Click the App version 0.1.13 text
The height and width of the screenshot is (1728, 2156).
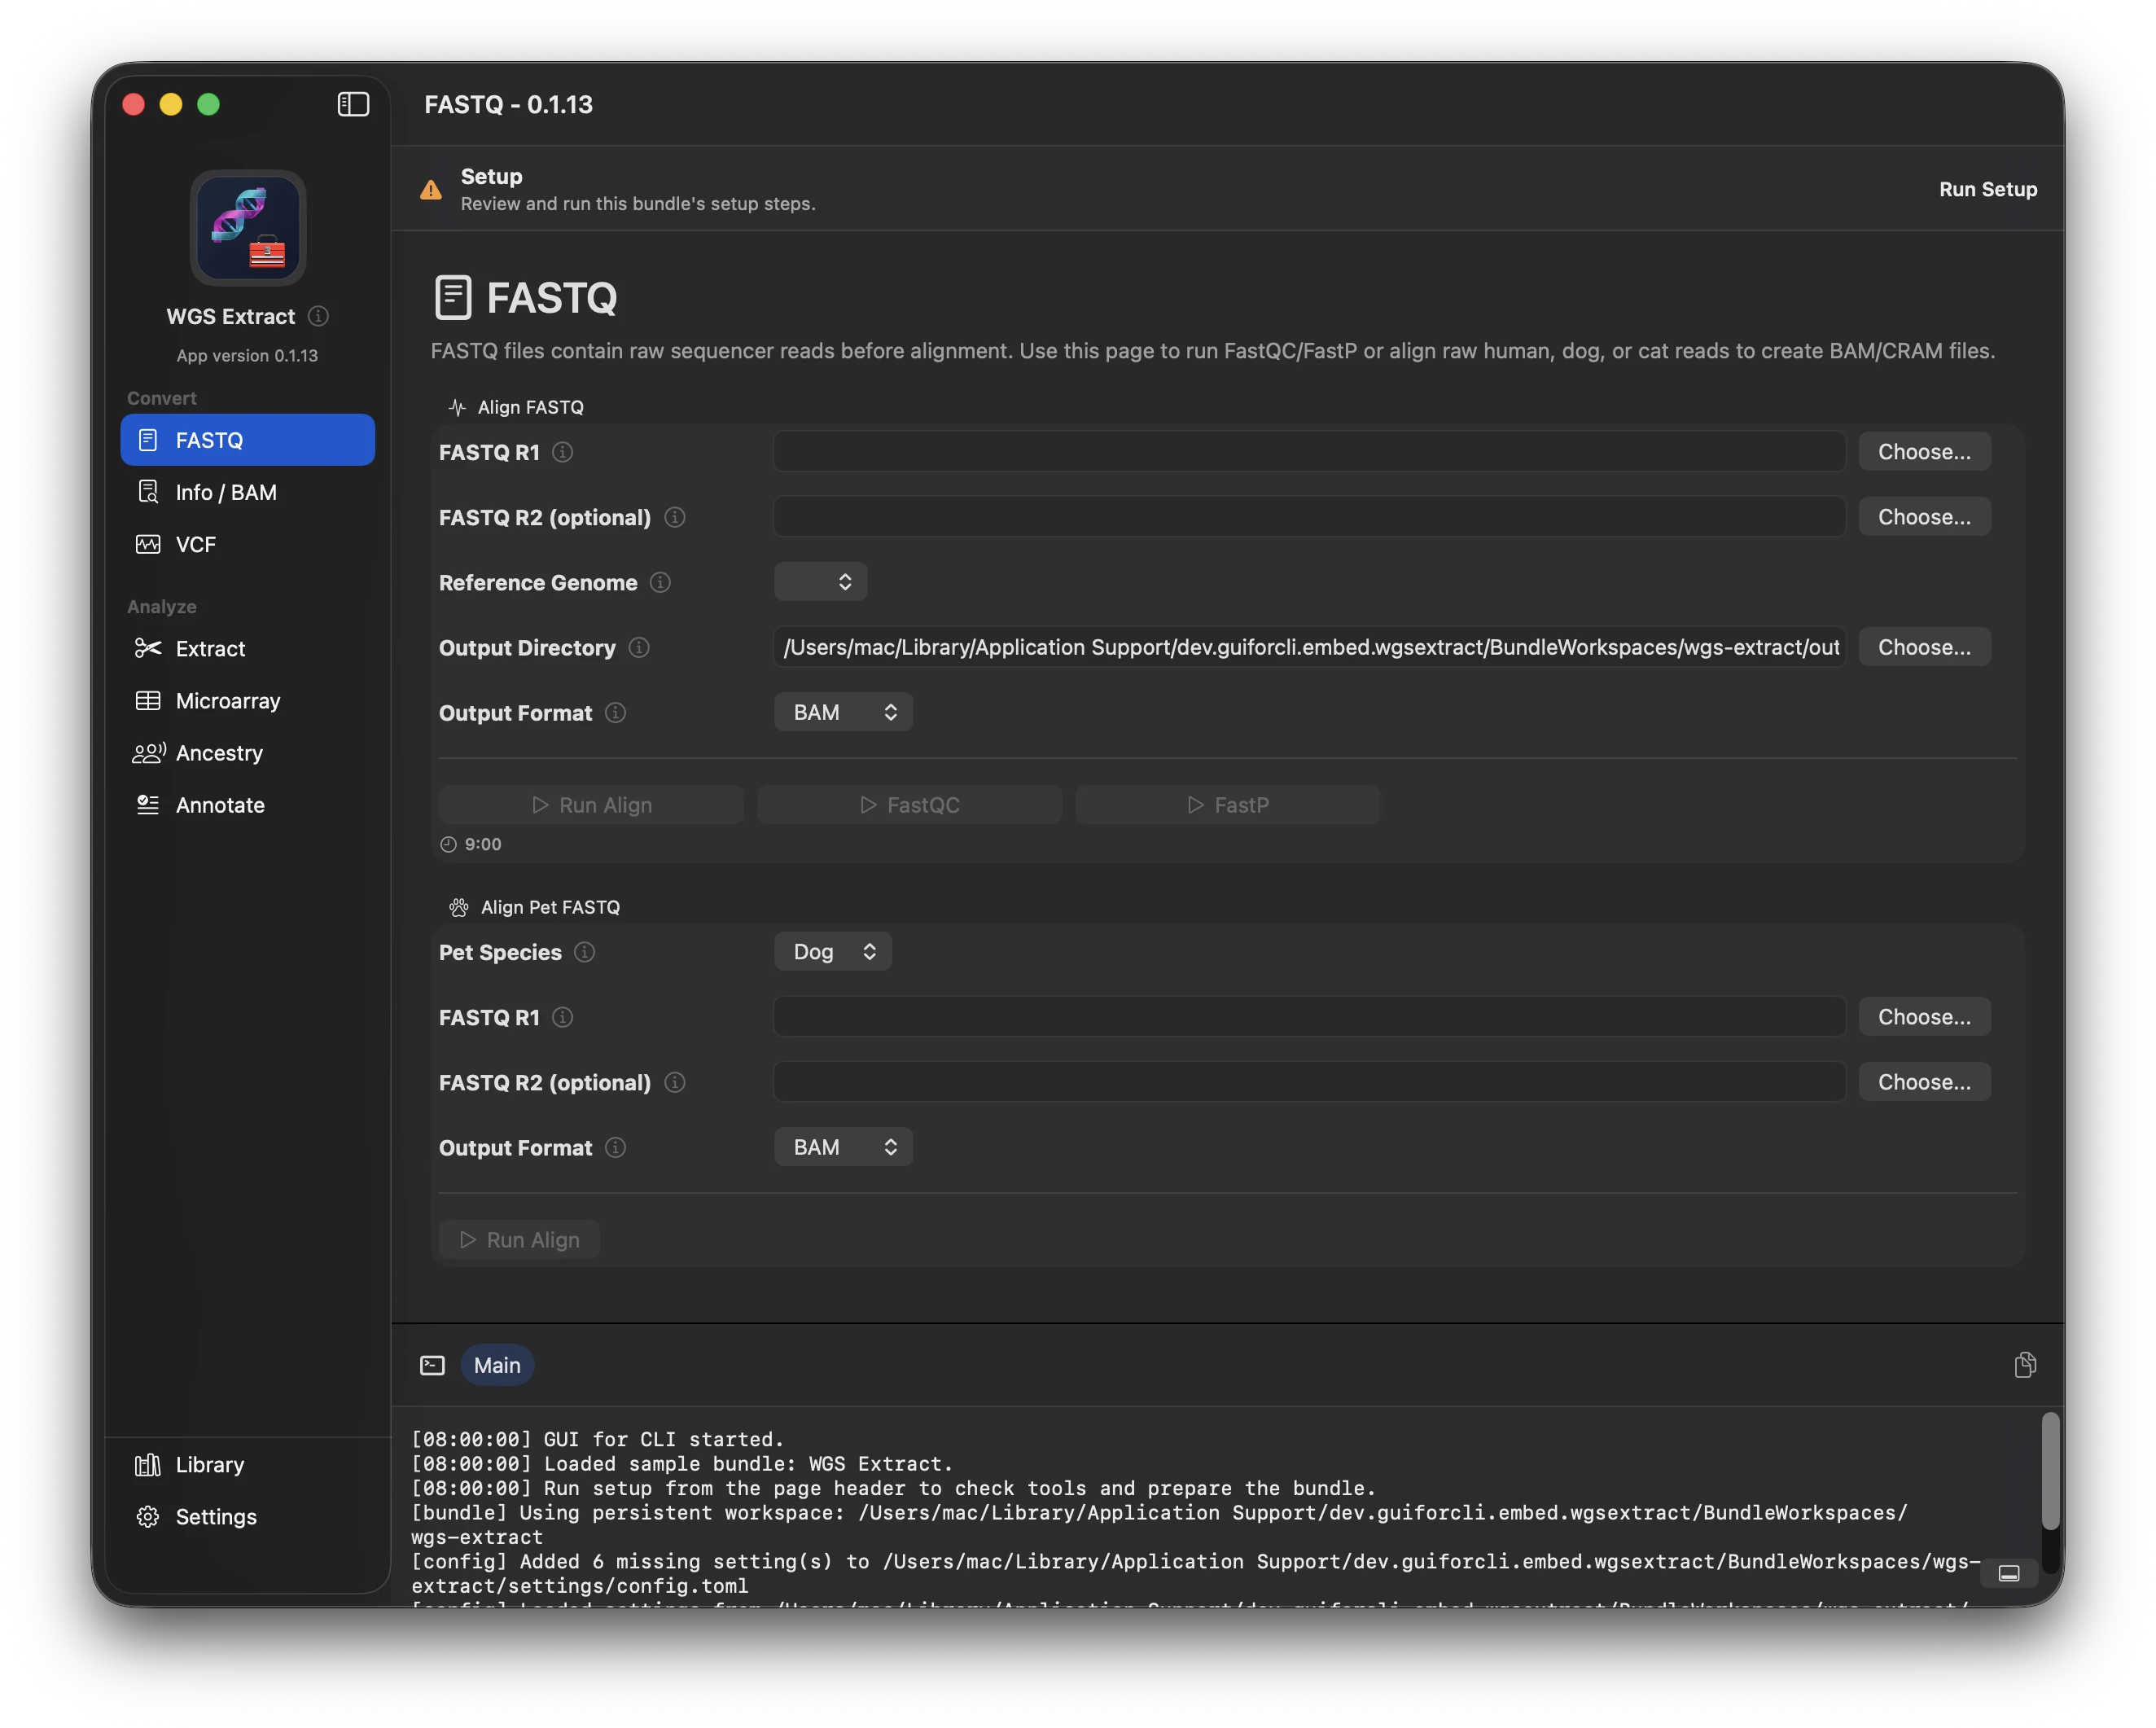(247, 355)
